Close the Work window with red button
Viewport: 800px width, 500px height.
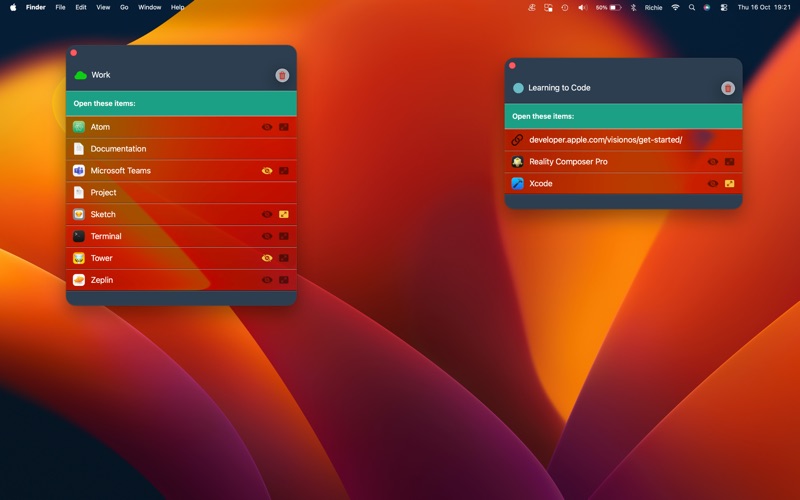(73, 53)
